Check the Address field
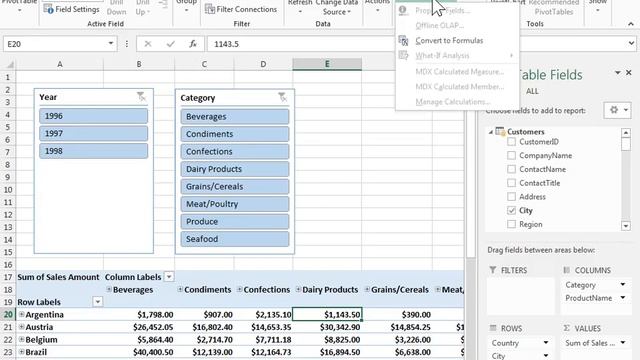Screen dimensions: 640x360 pyautogui.click(x=511, y=197)
